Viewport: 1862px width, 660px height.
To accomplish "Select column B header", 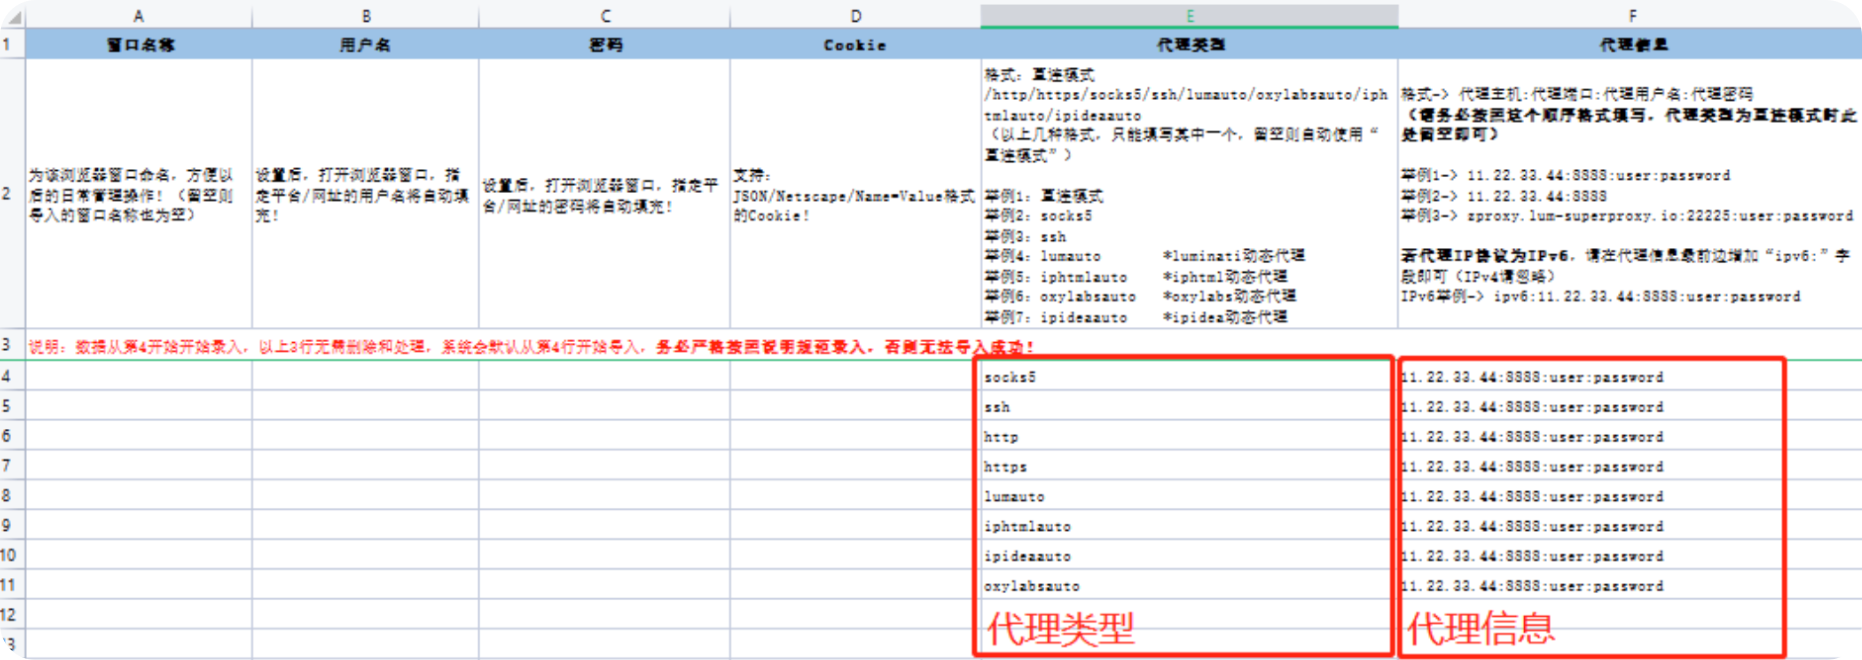I will coord(366,16).
